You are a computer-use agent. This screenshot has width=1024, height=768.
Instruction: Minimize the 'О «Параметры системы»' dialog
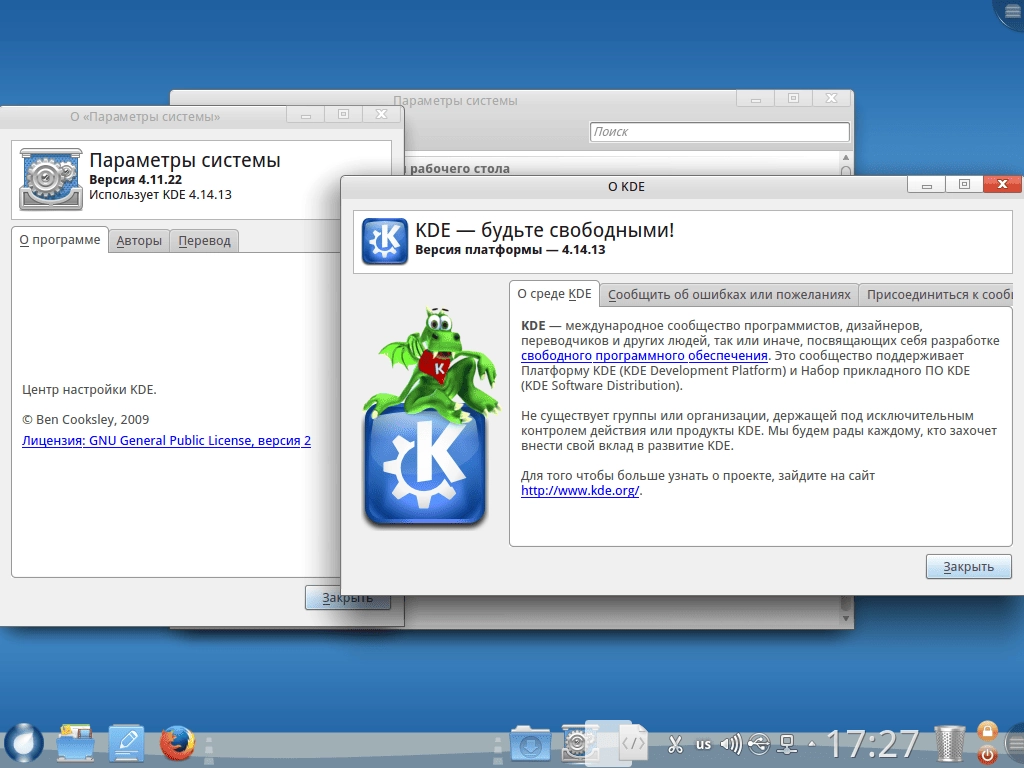pyautogui.click(x=306, y=114)
